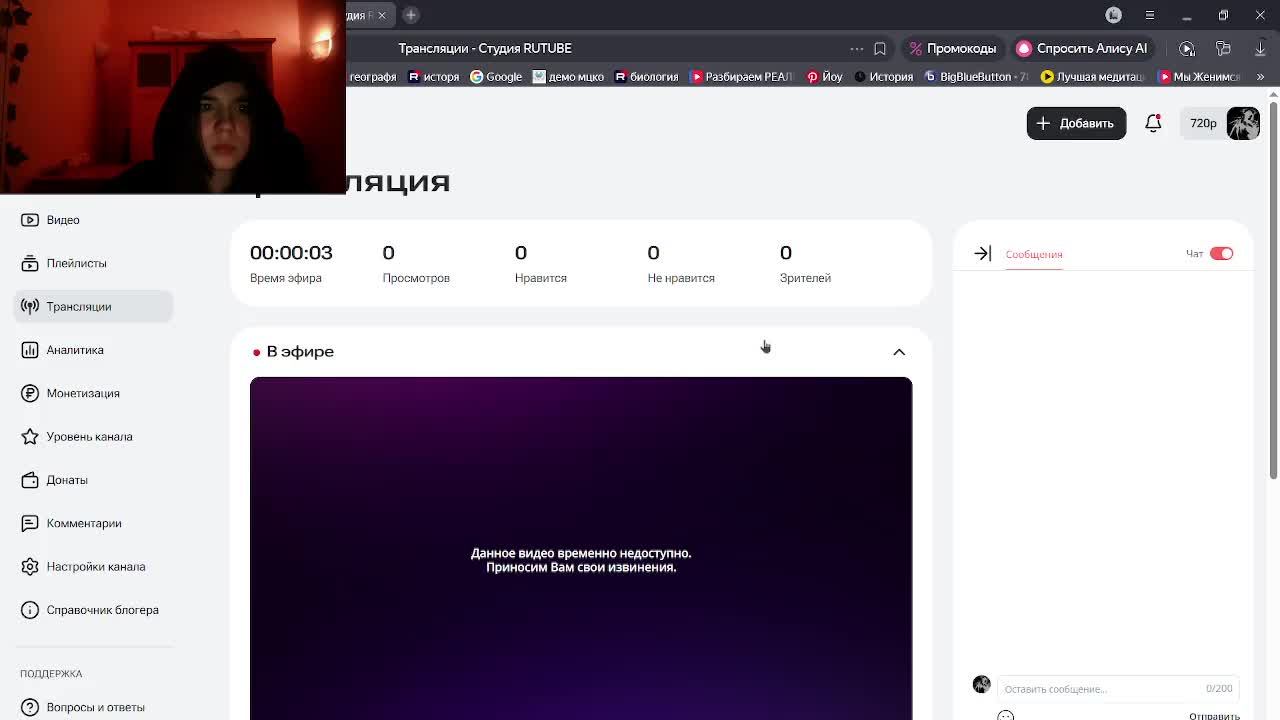Screen dimensions: 1280x720
Task: Open the address bar three-dots menu
Action: coord(857,48)
